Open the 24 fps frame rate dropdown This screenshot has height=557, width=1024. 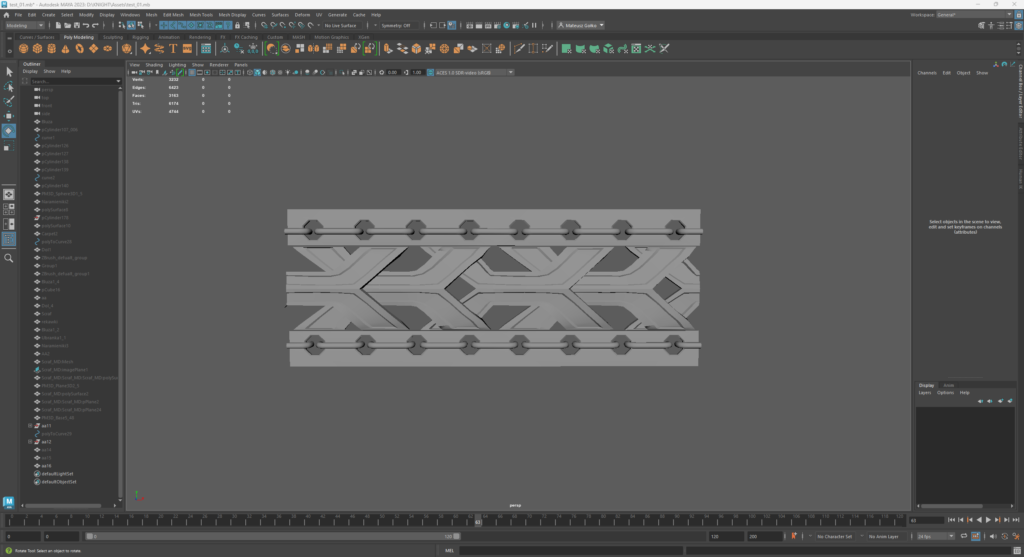click(936, 536)
